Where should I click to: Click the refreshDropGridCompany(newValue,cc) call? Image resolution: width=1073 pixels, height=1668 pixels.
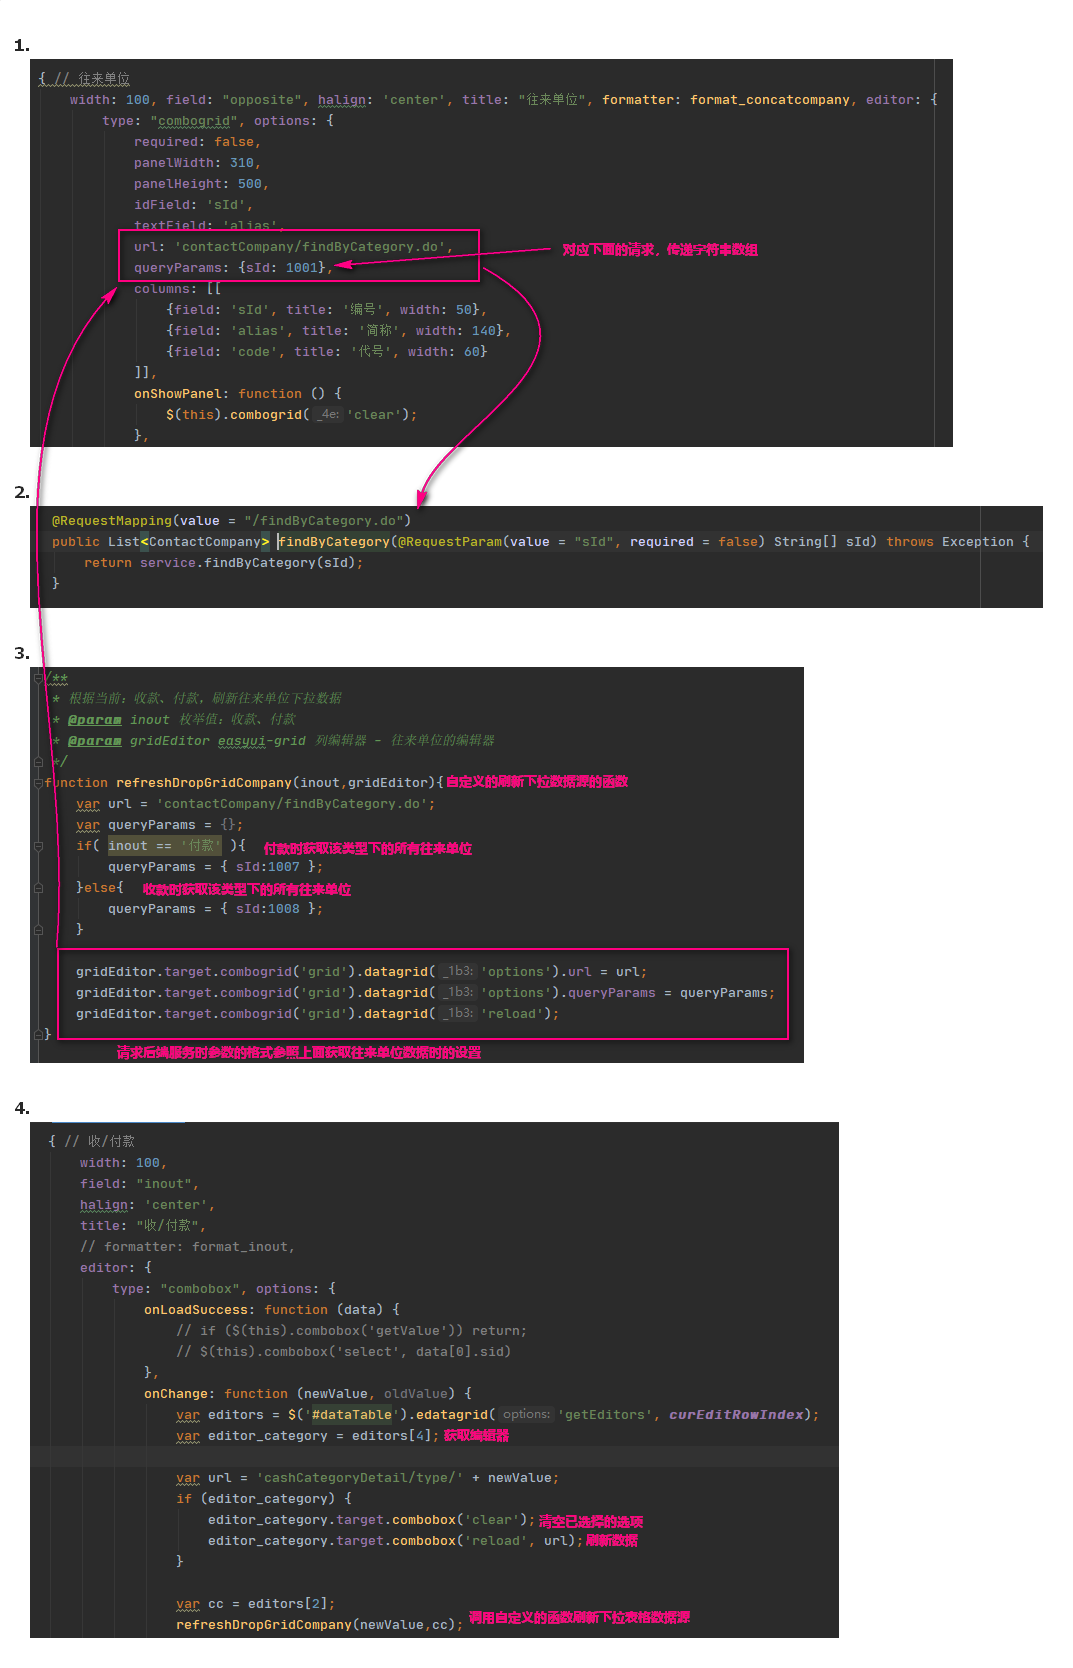pyautogui.click(x=320, y=1624)
